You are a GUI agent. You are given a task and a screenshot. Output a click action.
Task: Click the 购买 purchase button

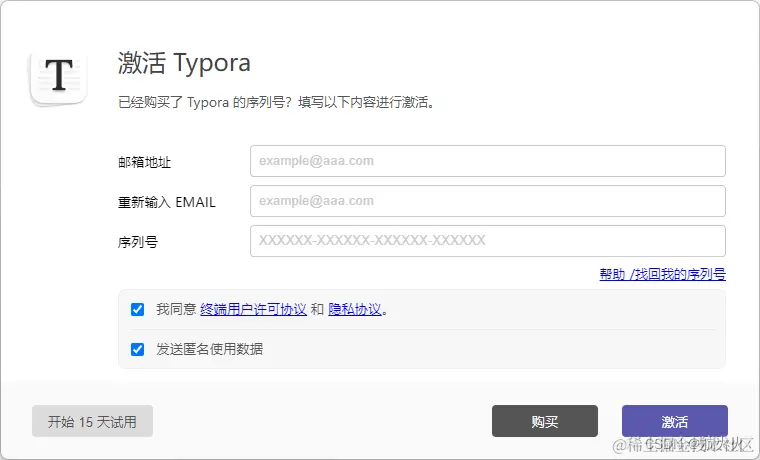pos(545,421)
